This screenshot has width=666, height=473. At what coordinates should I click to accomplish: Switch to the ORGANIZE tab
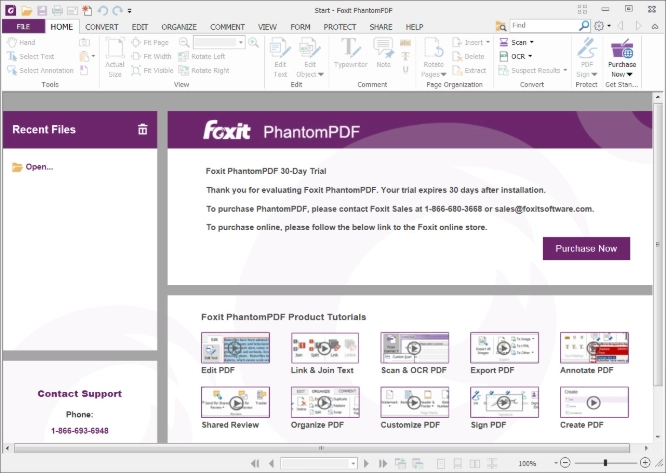[x=179, y=27]
